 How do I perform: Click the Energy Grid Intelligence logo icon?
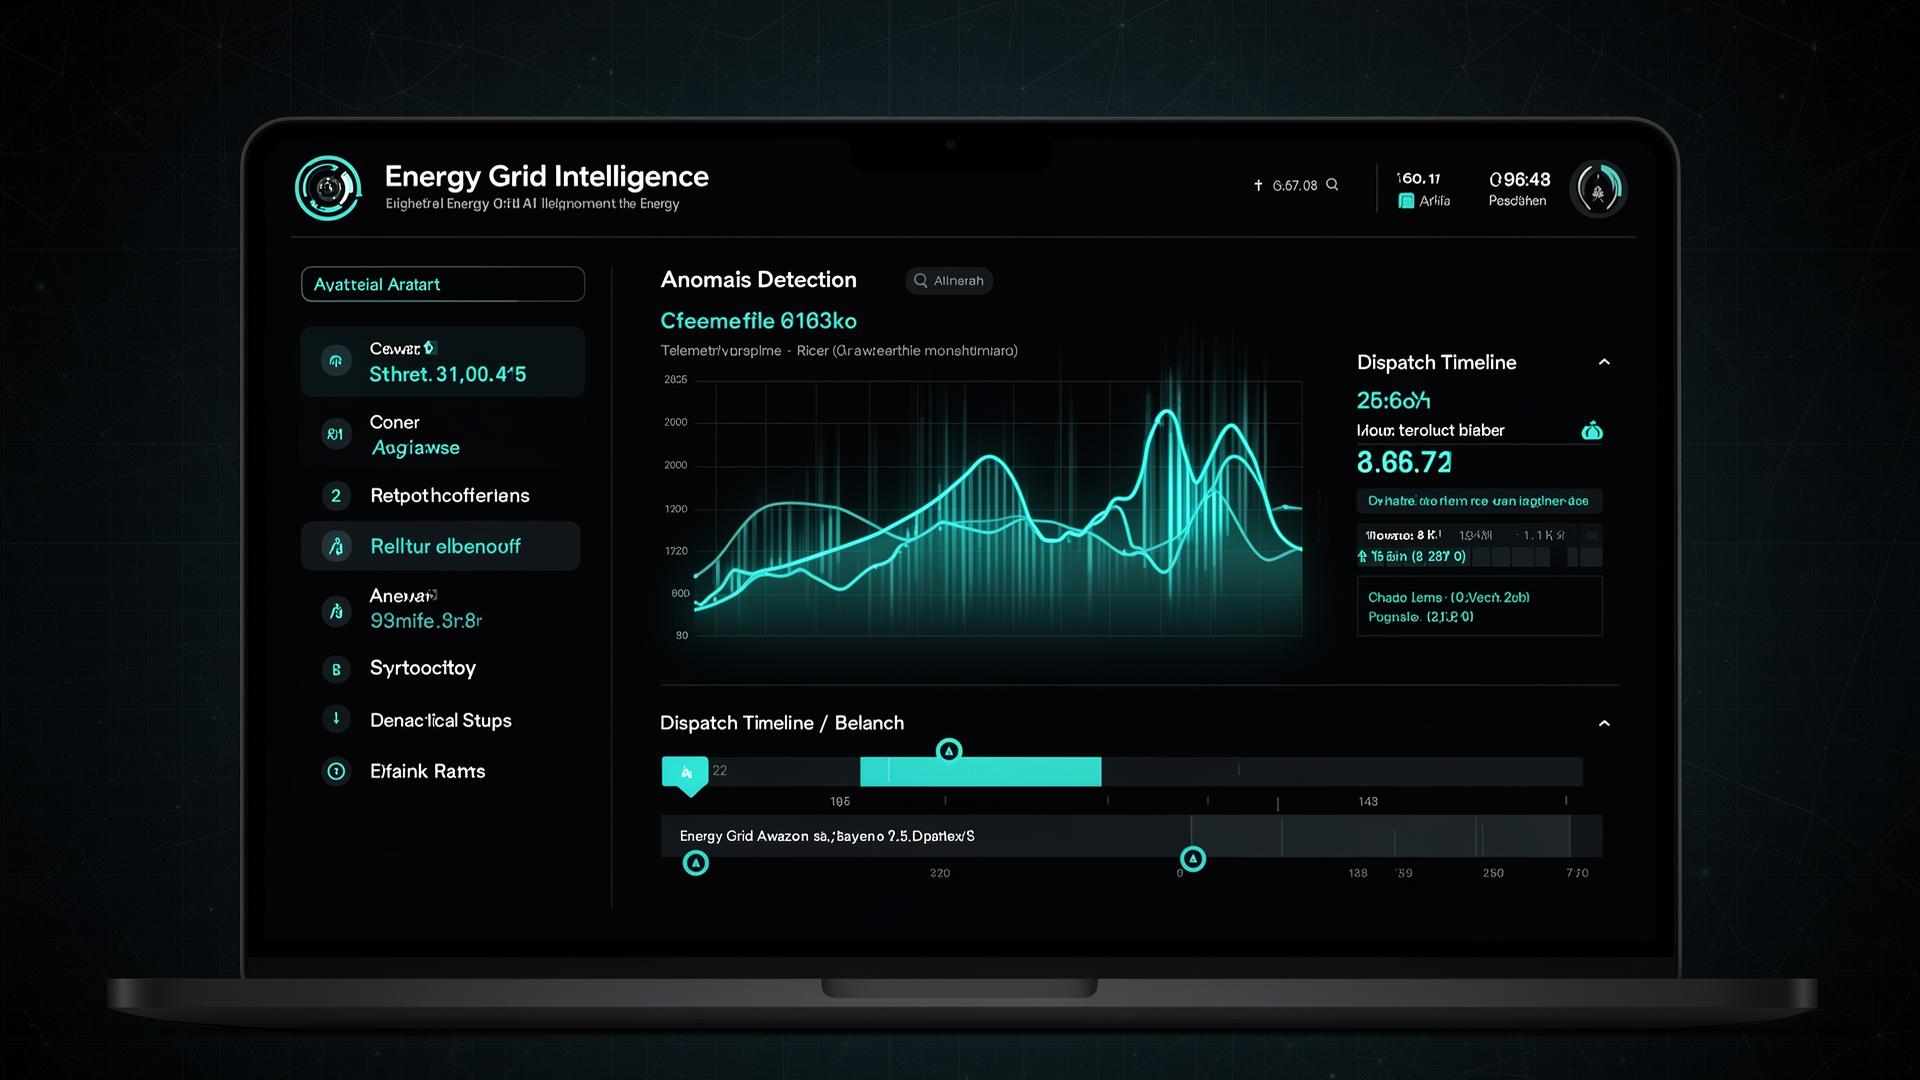click(328, 188)
